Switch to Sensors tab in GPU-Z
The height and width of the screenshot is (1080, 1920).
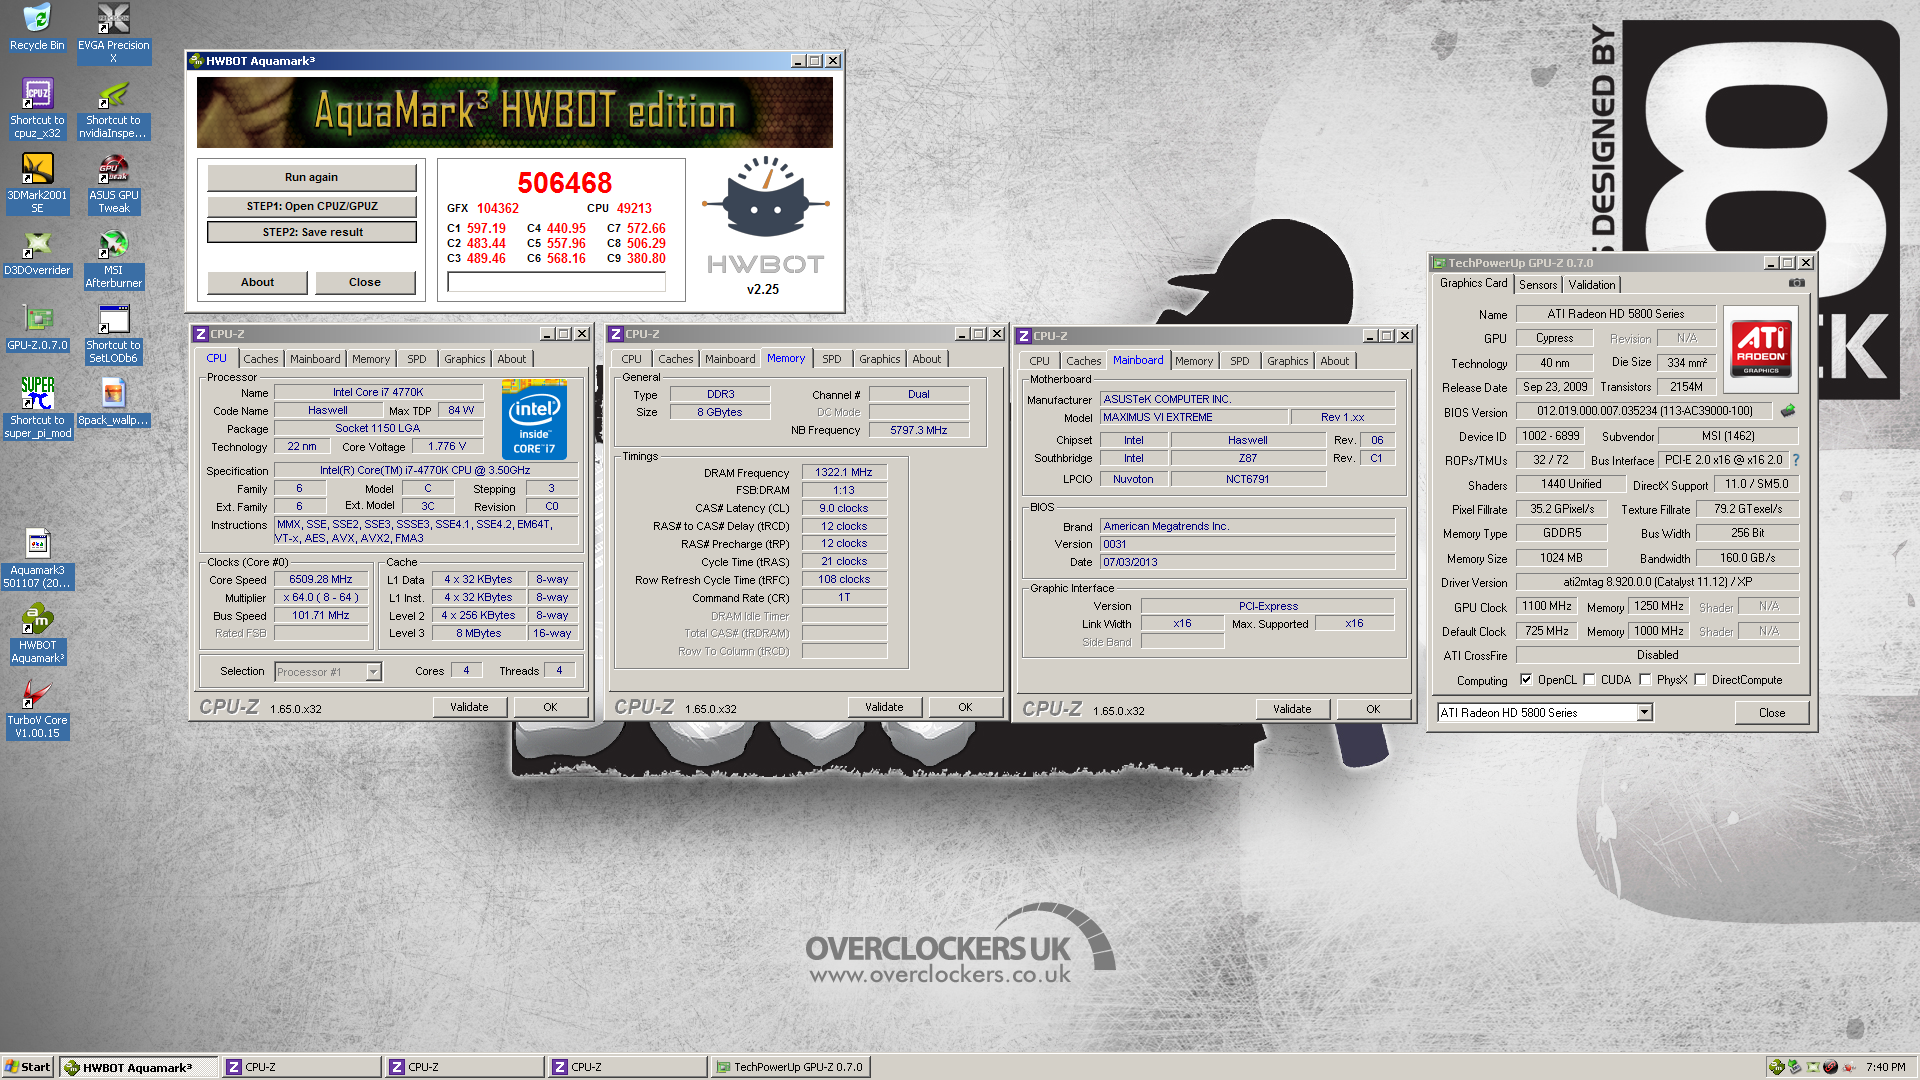point(1538,285)
